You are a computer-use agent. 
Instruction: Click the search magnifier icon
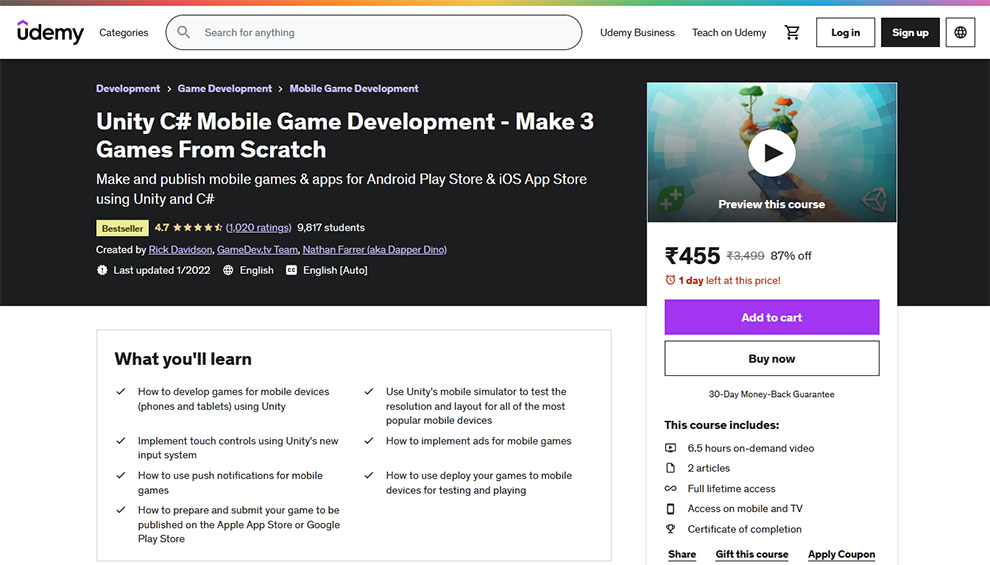click(184, 32)
